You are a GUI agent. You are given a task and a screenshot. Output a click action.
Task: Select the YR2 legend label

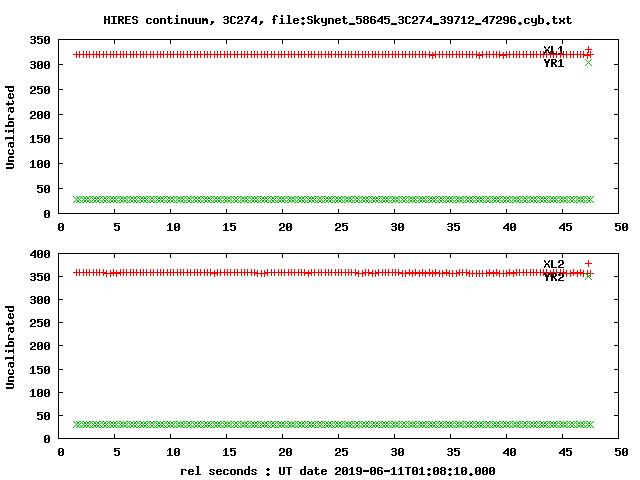(x=553, y=277)
